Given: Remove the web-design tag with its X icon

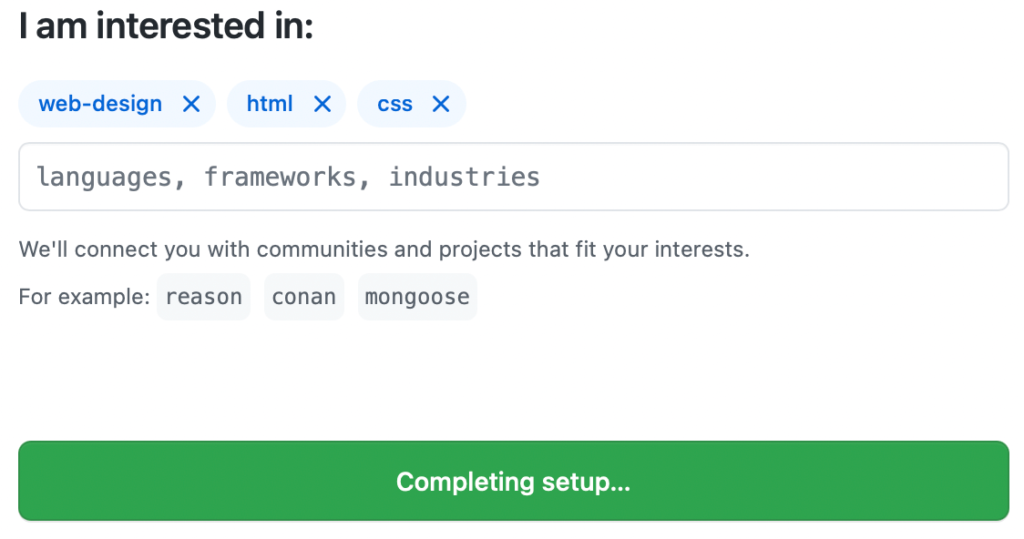Looking at the screenshot, I should tap(191, 104).
